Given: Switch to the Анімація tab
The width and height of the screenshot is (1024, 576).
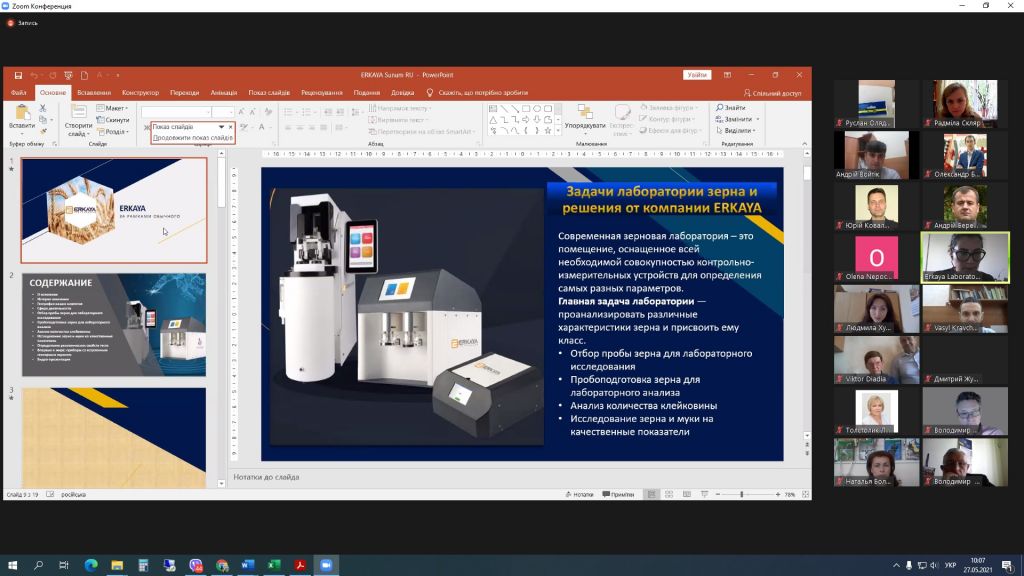Looking at the screenshot, I should (x=224, y=93).
